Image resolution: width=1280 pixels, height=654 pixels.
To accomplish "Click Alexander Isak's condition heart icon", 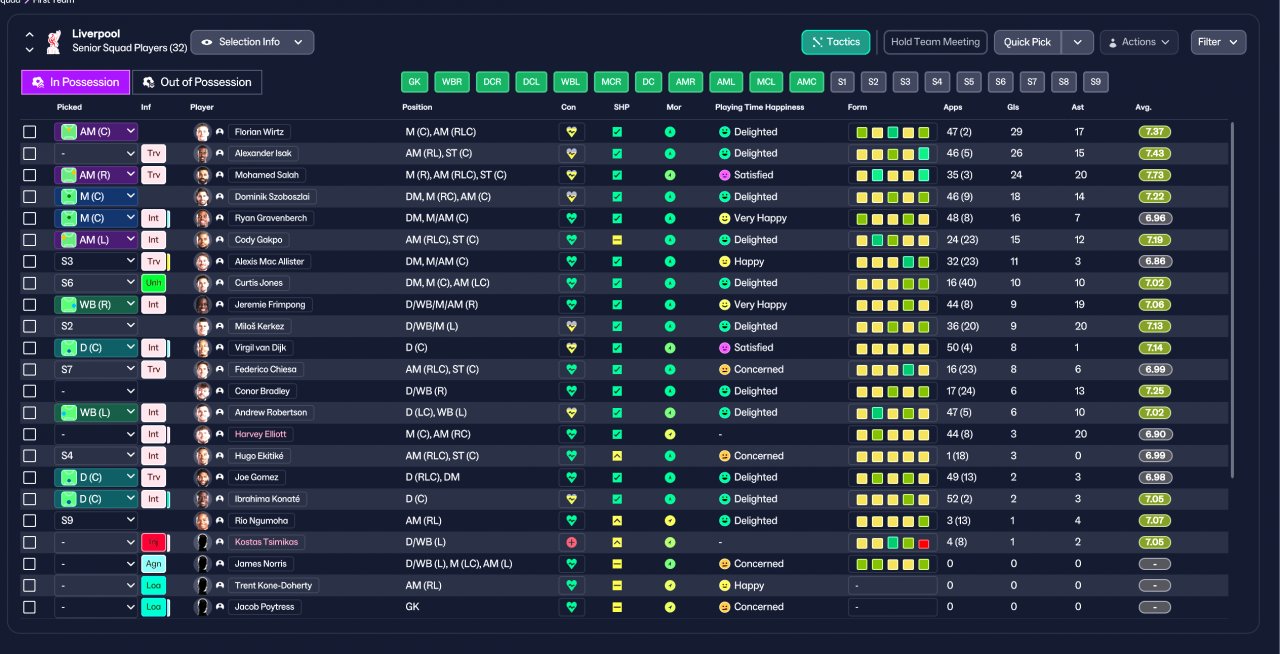I will (572, 153).
